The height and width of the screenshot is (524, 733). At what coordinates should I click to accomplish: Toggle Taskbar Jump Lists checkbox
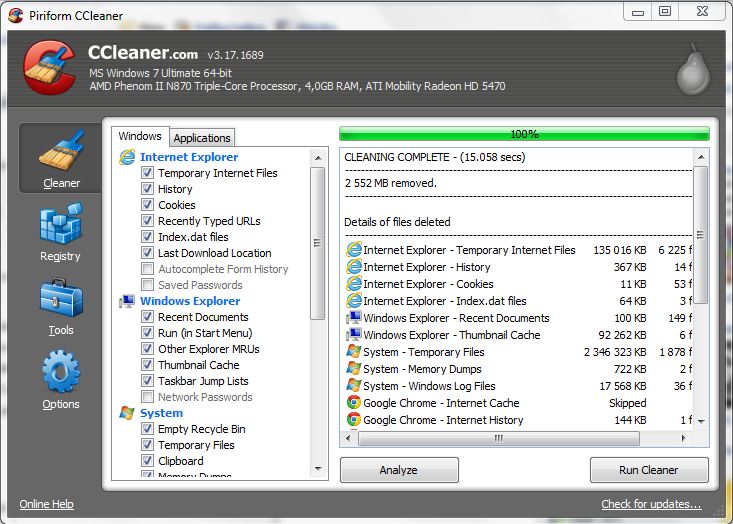[x=147, y=380]
